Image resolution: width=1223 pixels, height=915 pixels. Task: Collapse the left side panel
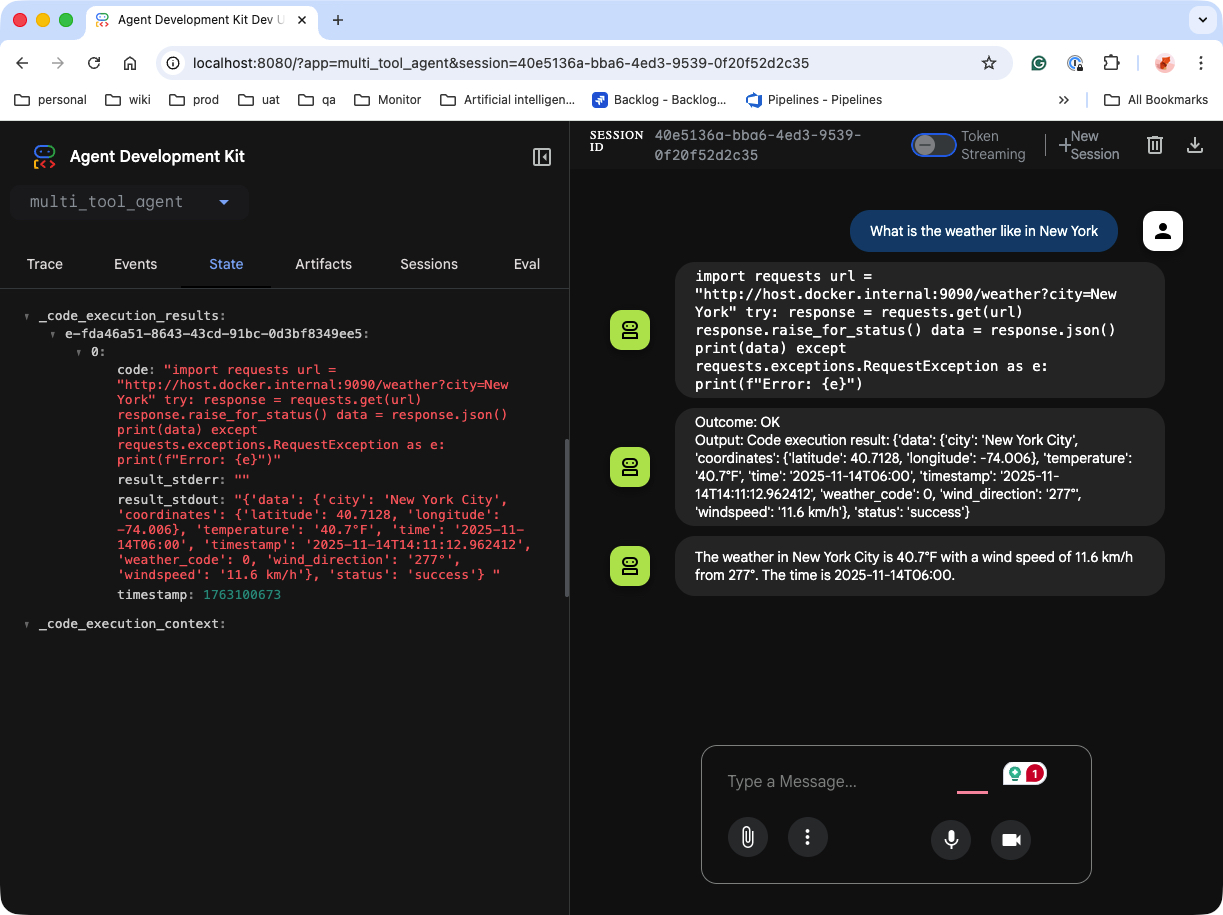(x=542, y=157)
